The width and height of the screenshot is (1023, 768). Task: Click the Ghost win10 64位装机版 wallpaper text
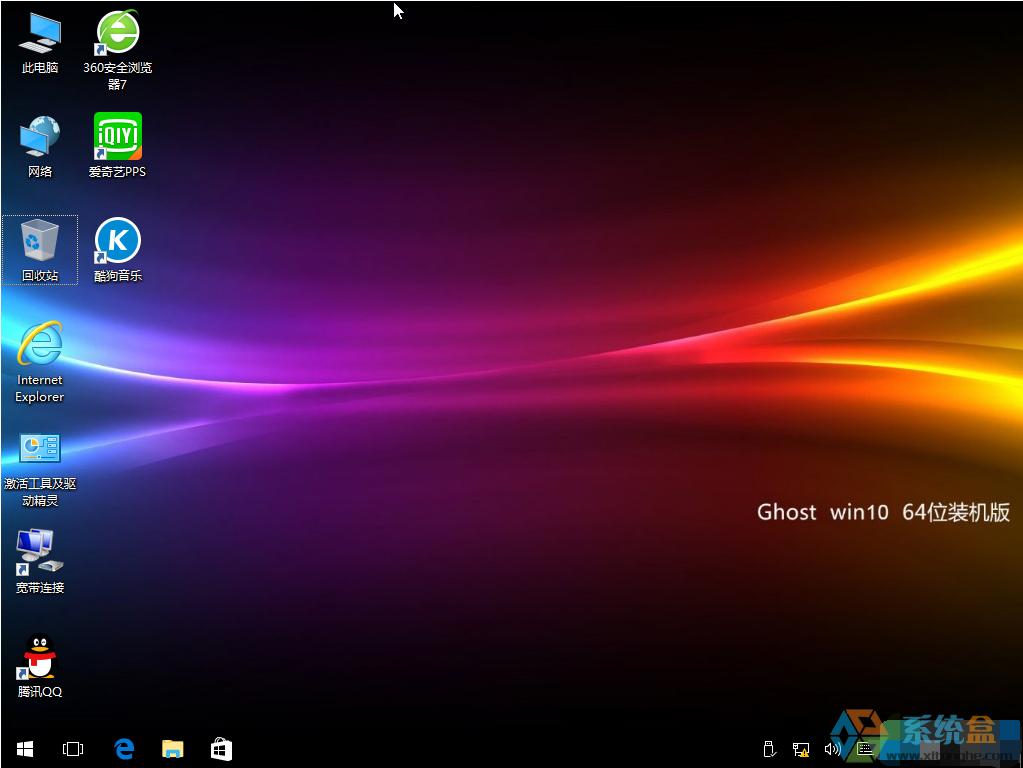click(883, 512)
